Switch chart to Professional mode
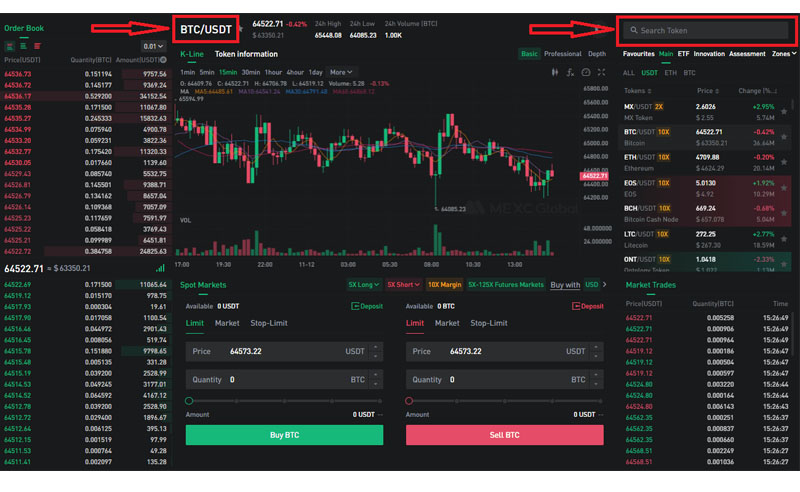 coord(563,54)
